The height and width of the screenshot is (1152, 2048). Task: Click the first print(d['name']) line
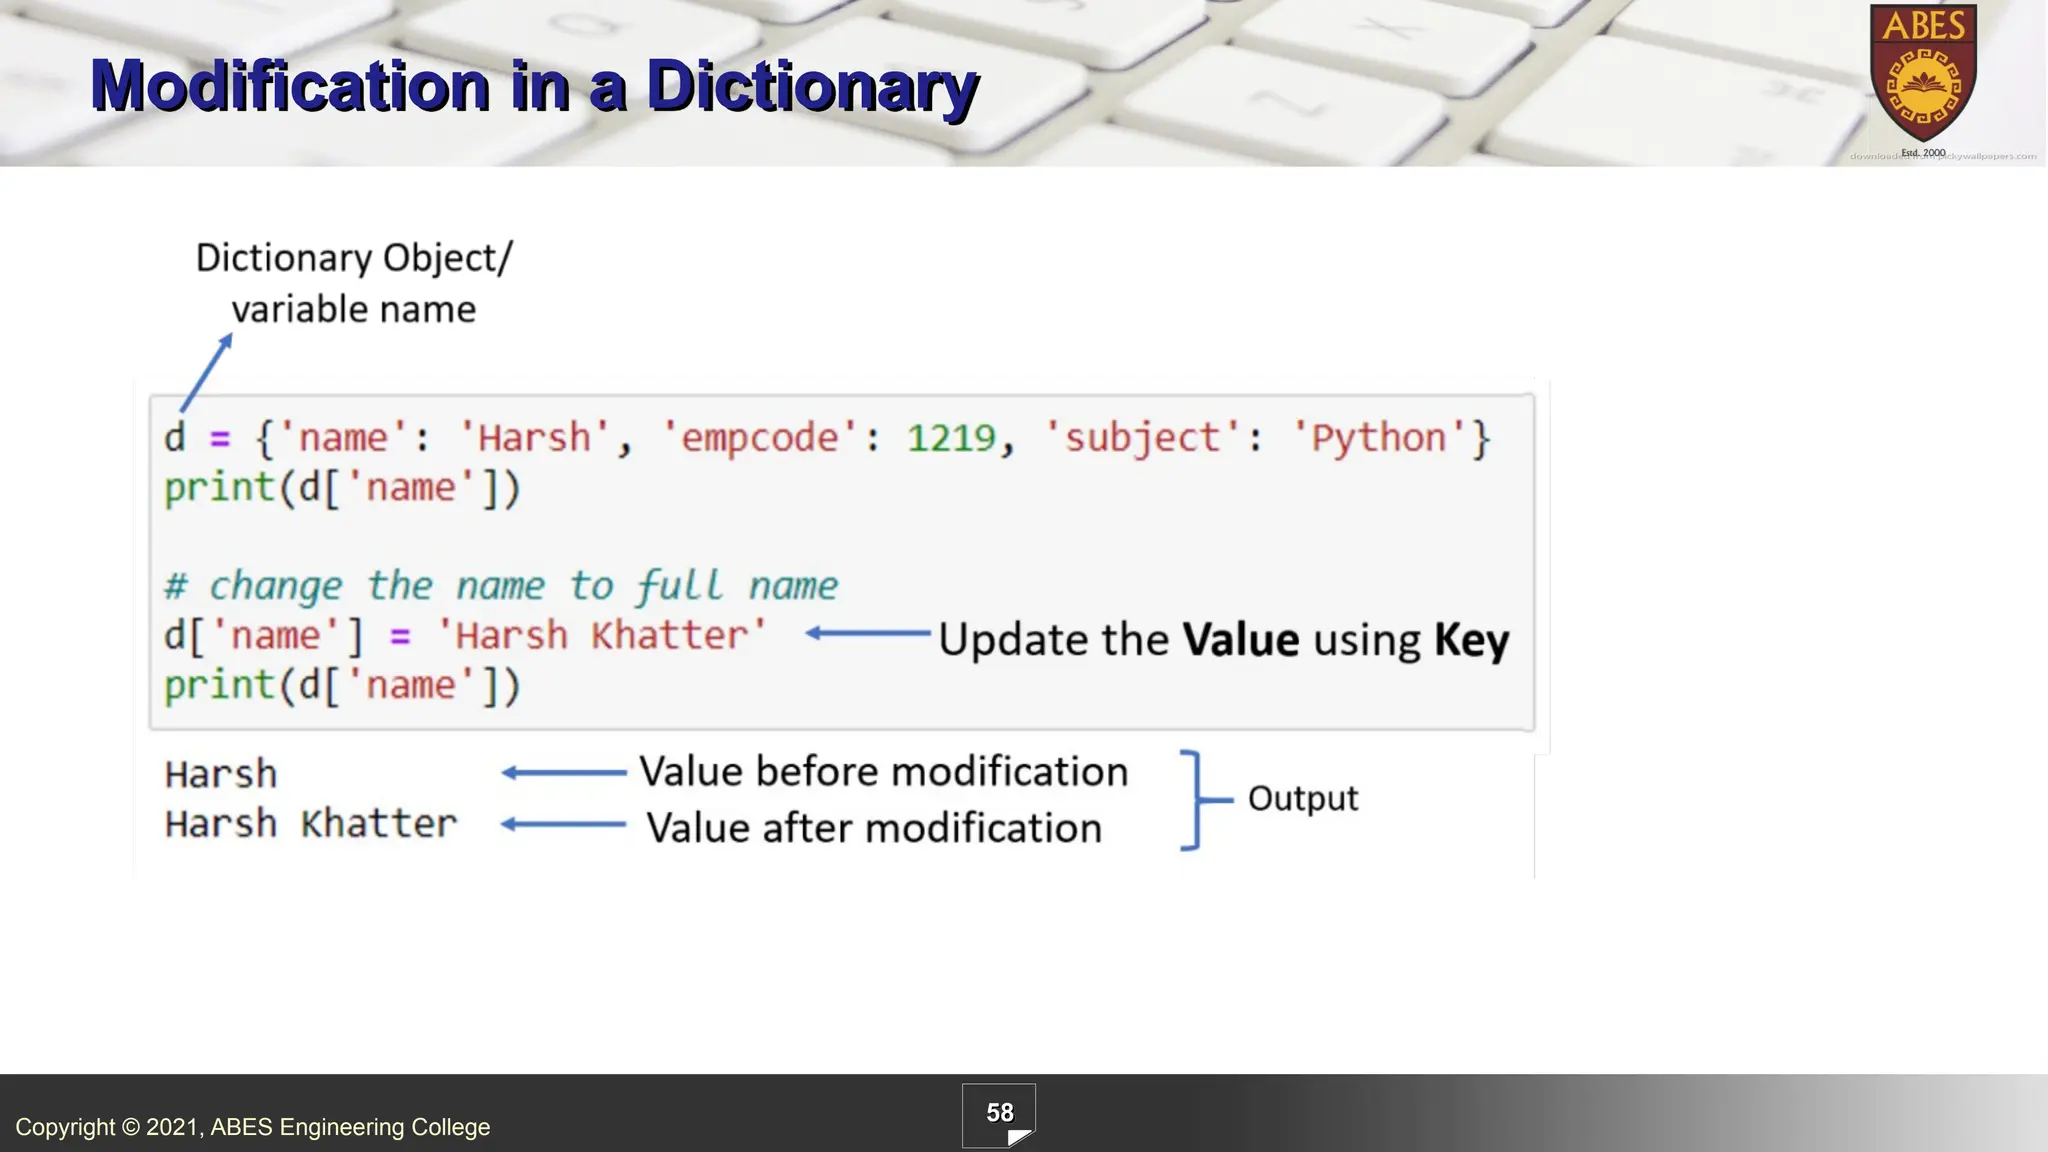[342, 488]
